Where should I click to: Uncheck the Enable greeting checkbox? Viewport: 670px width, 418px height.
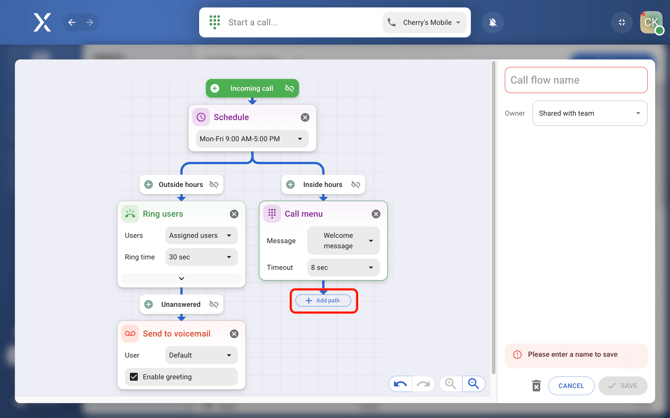click(134, 377)
